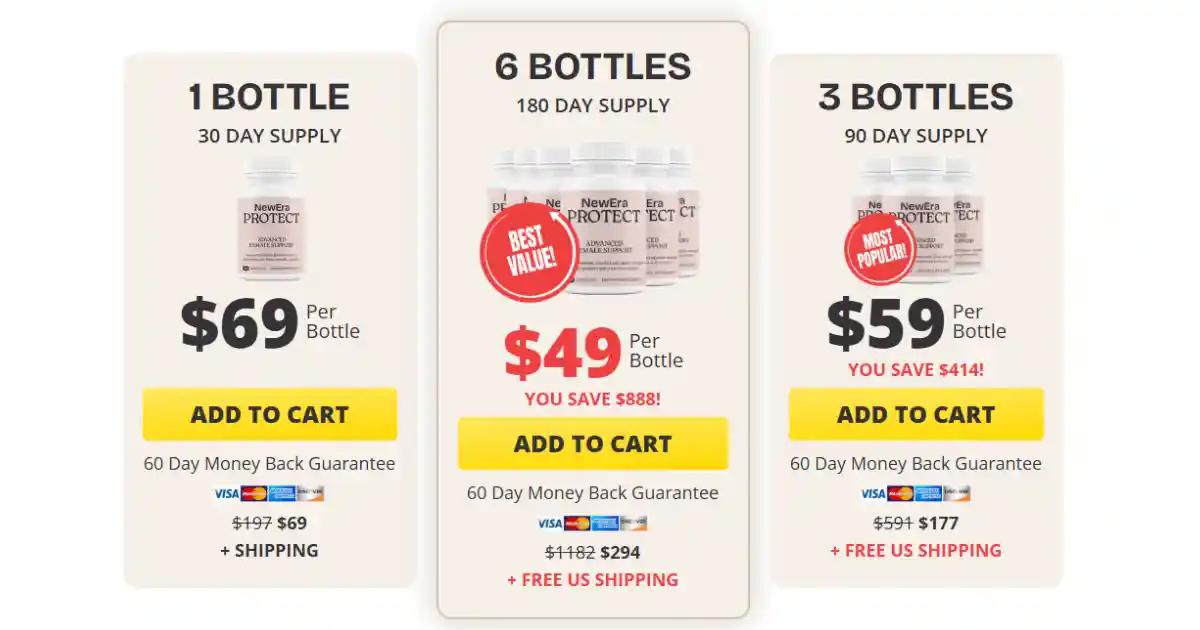Click the Discover icon in the 1 Bottle card
Image resolution: width=1200 pixels, height=630 pixels.
311,493
